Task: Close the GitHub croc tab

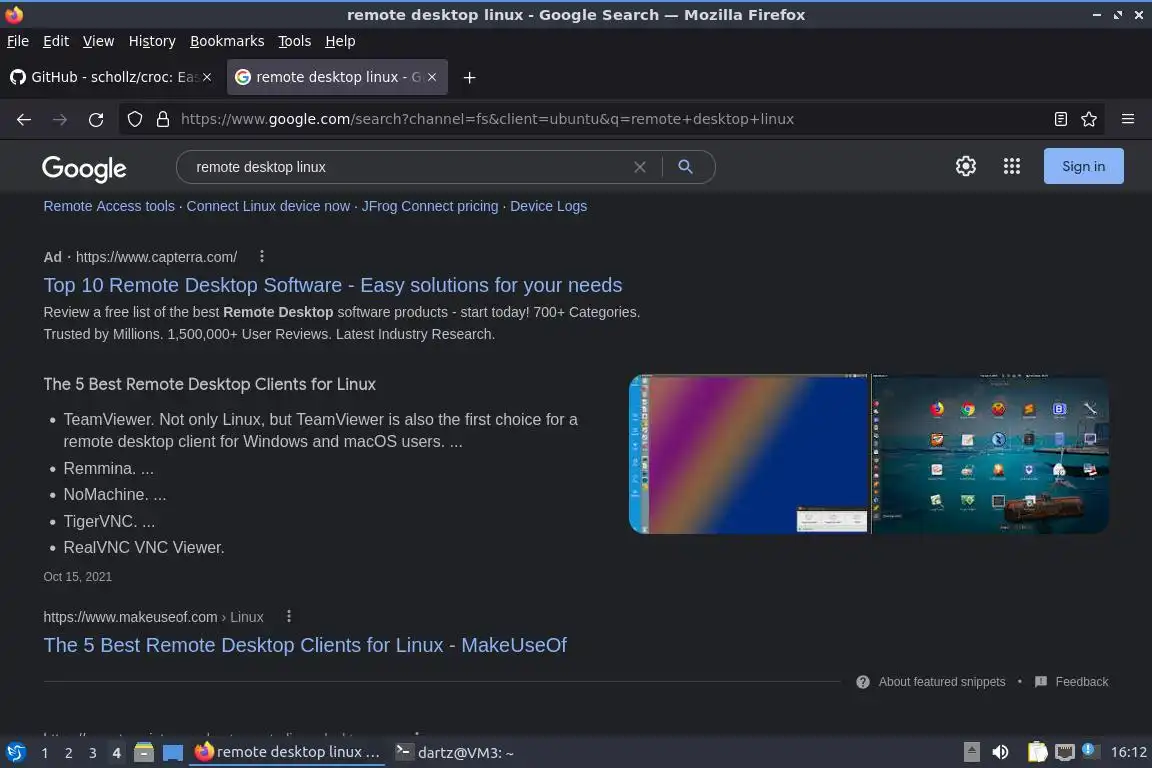Action: click(207, 76)
